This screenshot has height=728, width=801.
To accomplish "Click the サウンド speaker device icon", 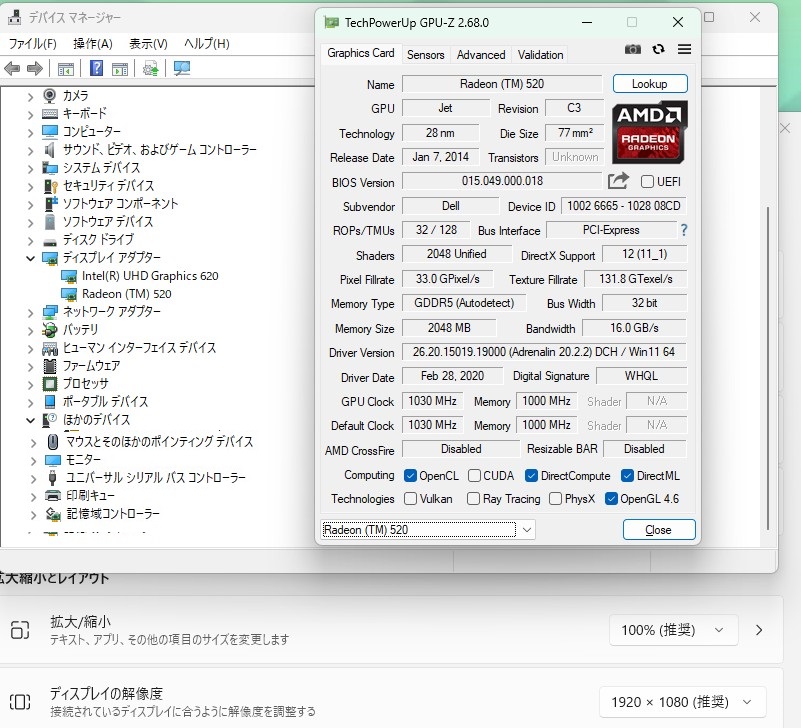I will click(x=49, y=150).
